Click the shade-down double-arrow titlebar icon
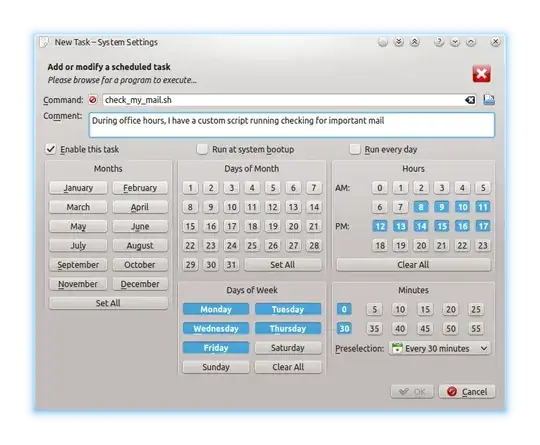The height and width of the screenshot is (445, 540). [398, 42]
